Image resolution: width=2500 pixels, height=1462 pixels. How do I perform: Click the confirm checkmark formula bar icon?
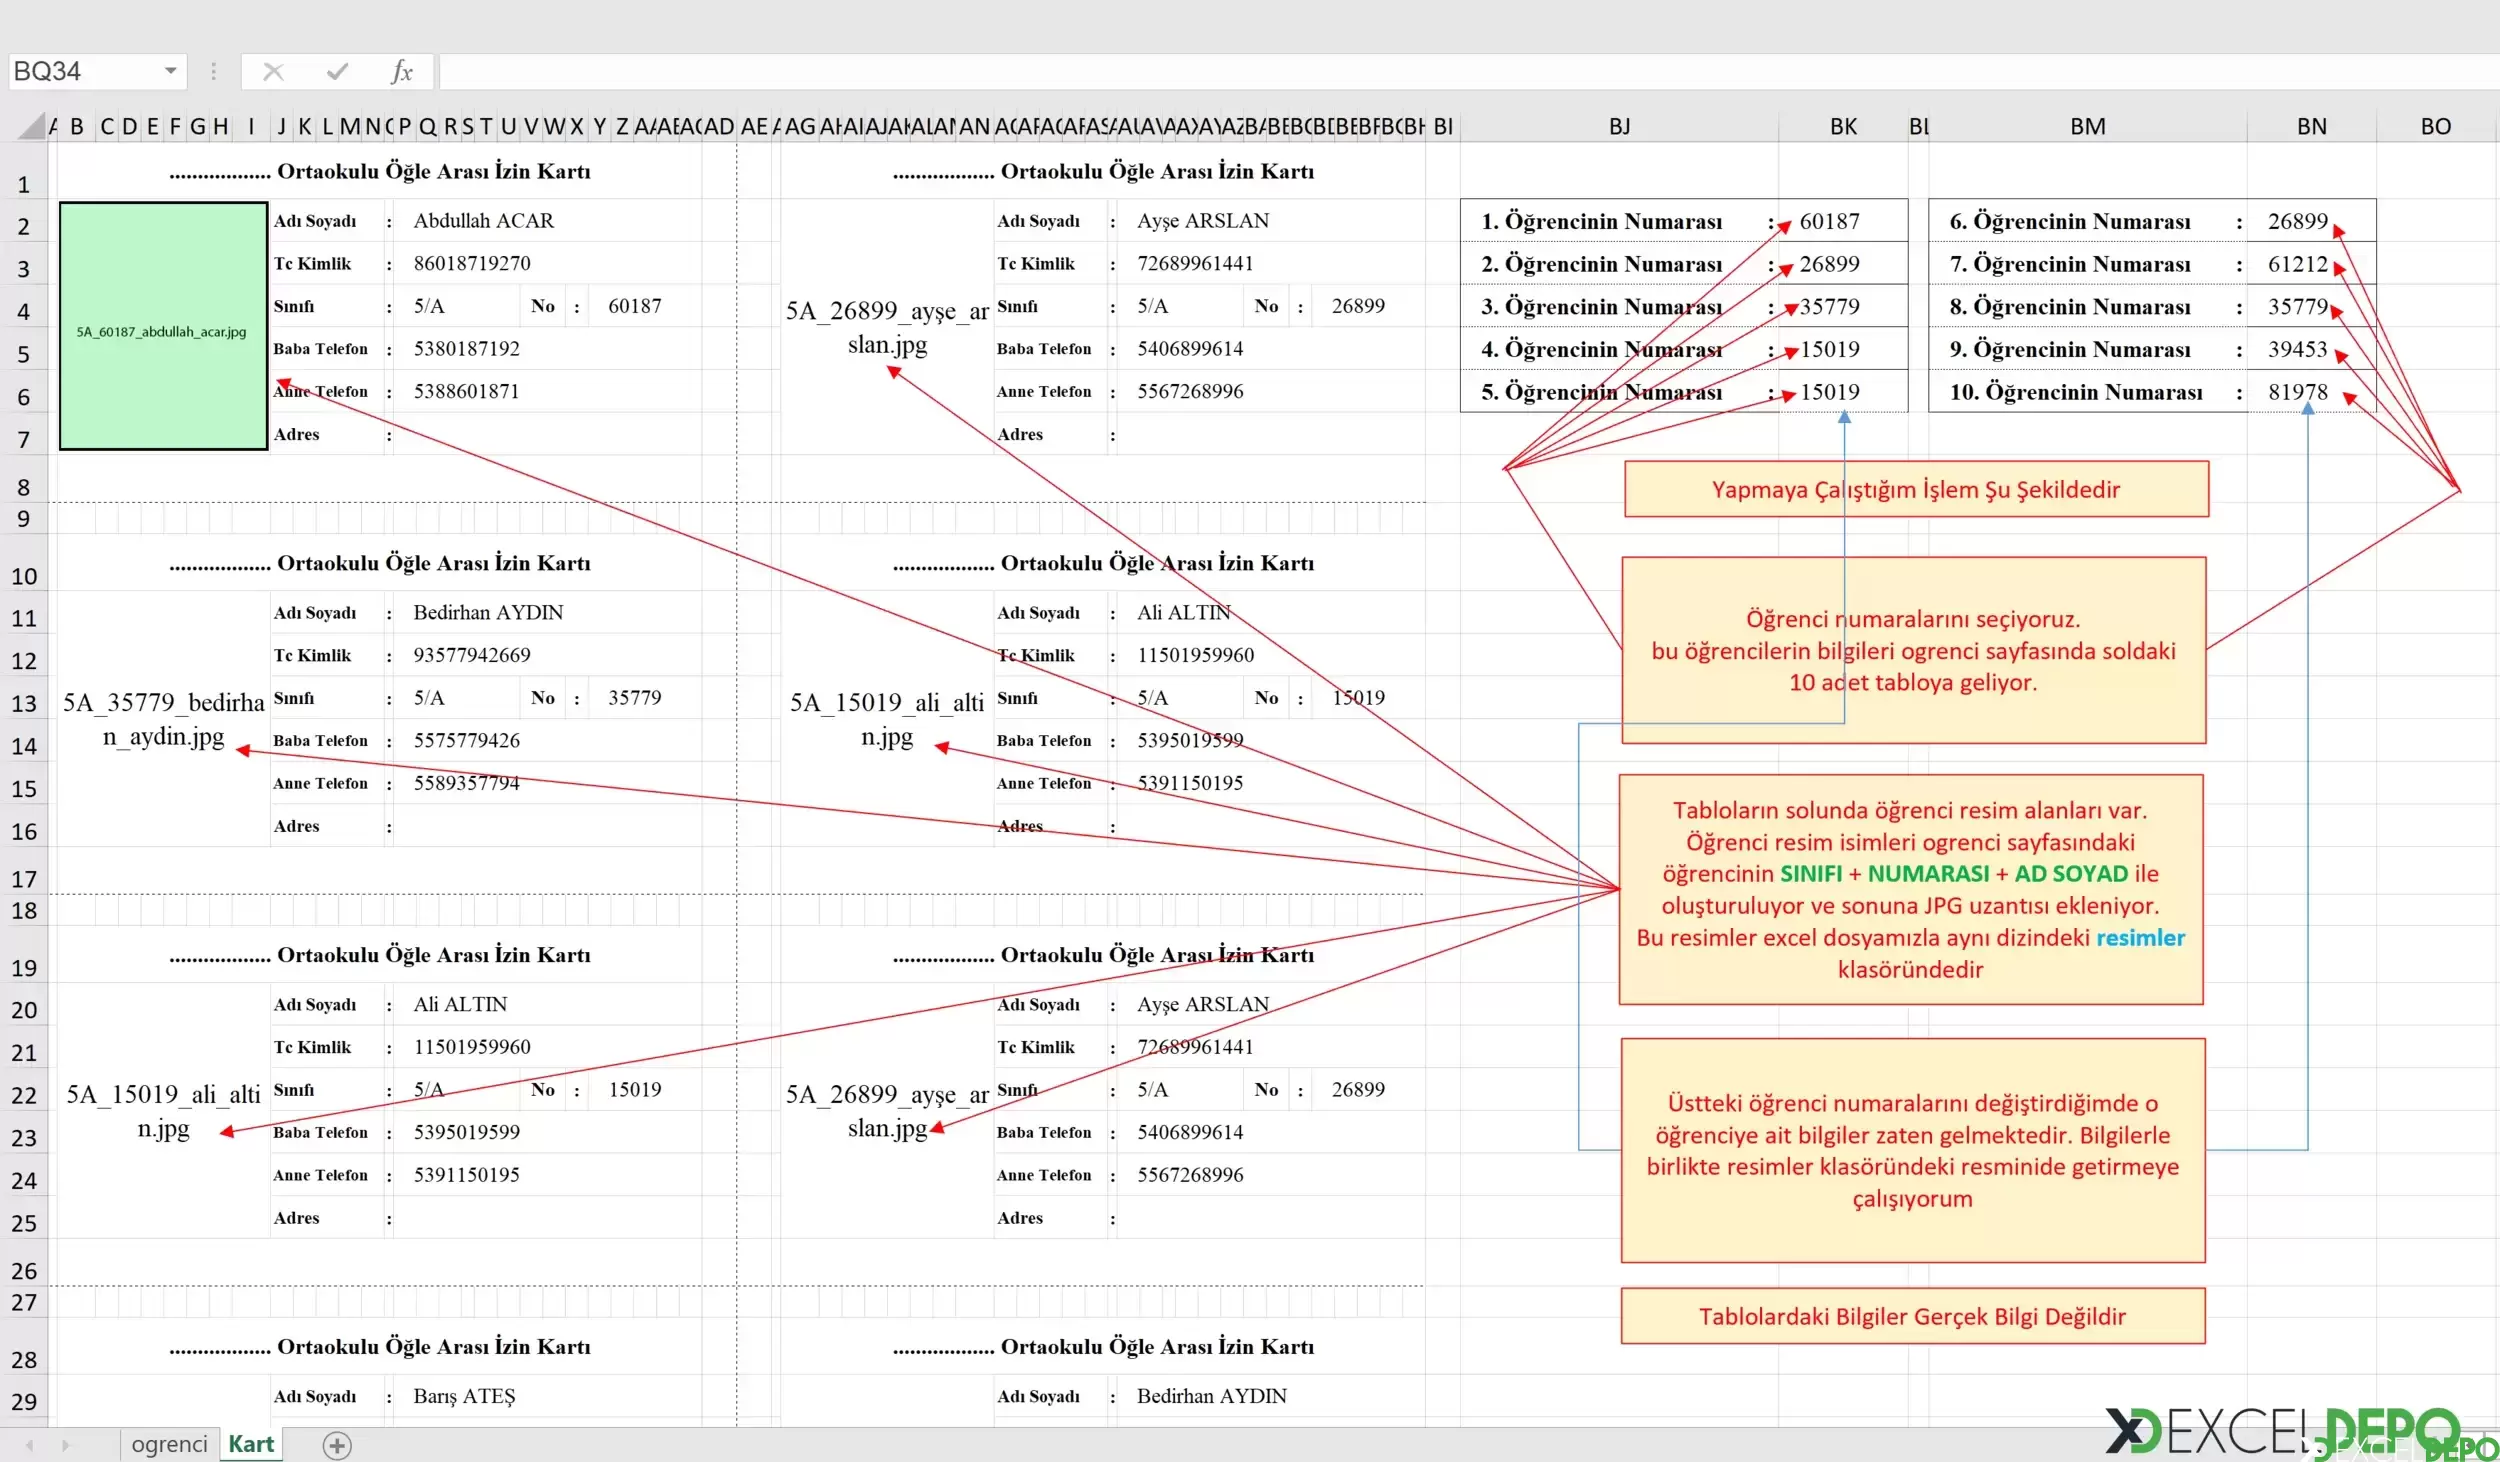pyautogui.click(x=337, y=71)
